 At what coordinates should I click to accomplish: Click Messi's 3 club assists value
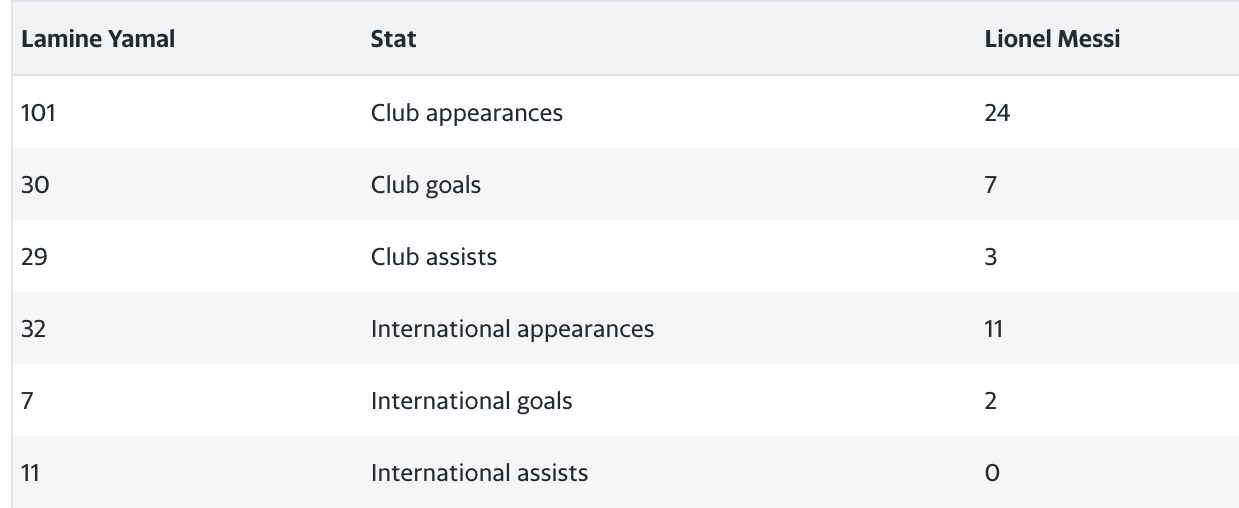click(991, 257)
